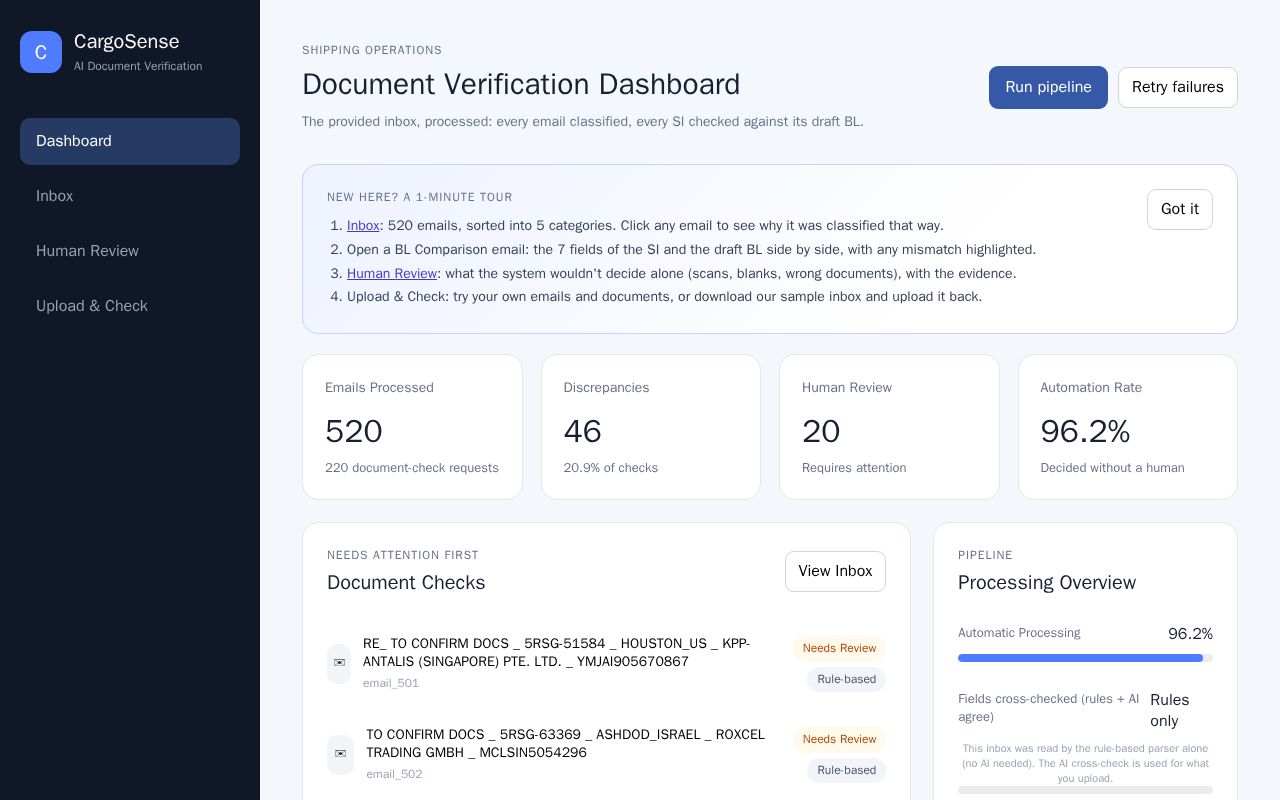Click the Automatic Processing progress bar

point(1085,658)
